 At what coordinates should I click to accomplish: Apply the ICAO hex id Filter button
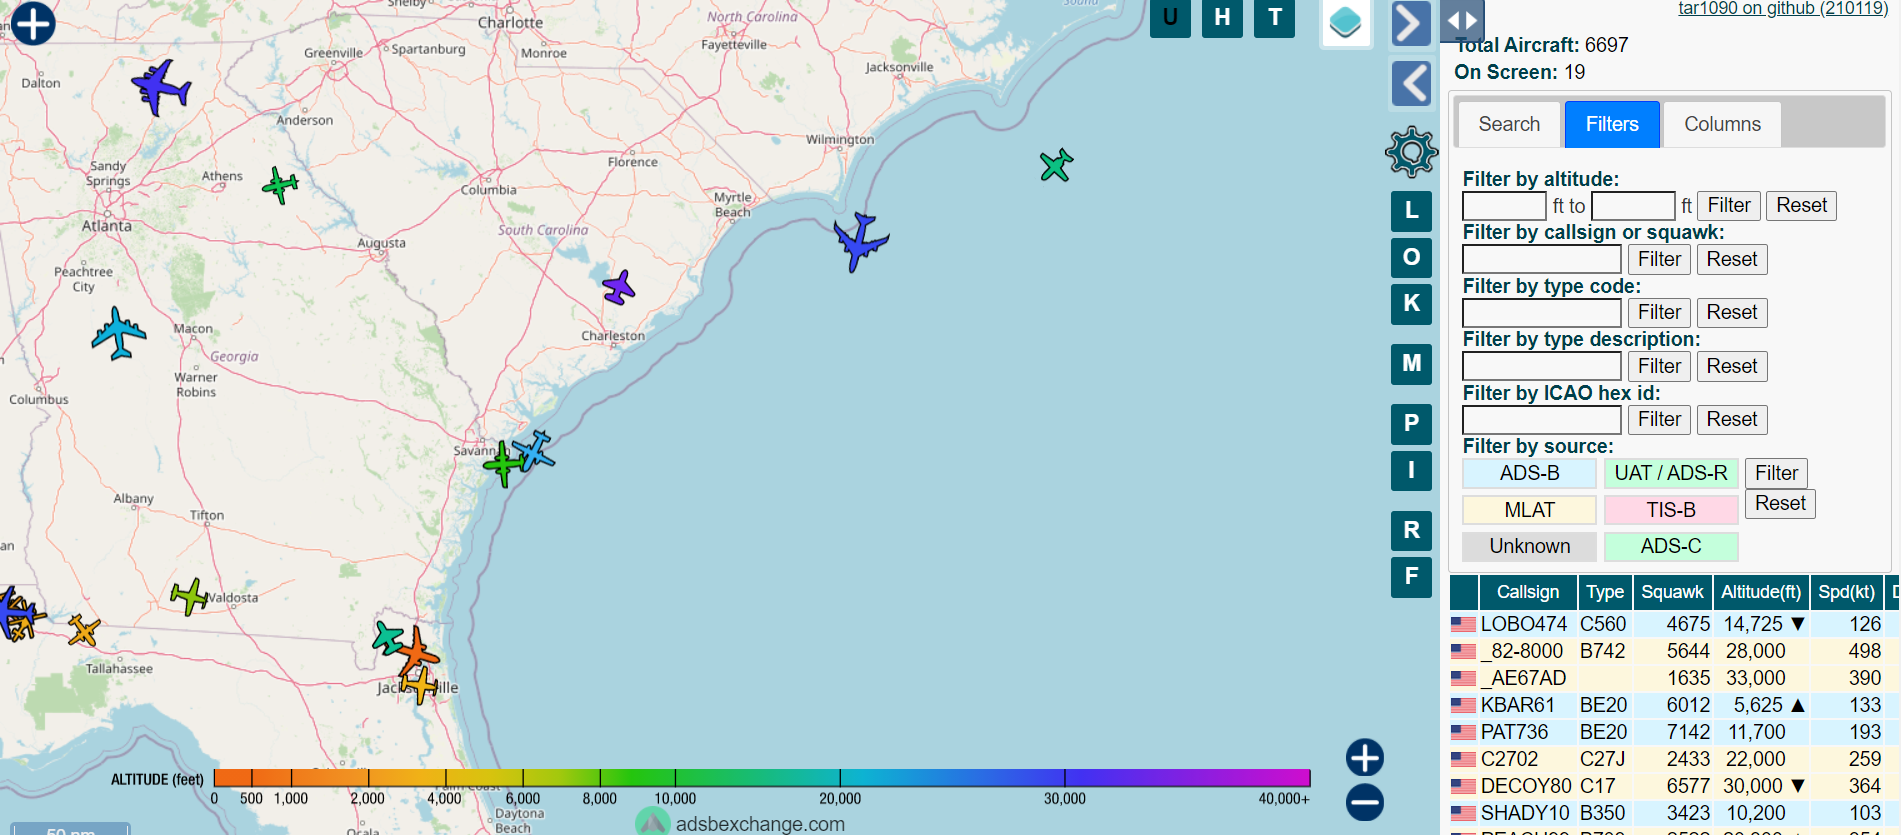(x=1659, y=419)
